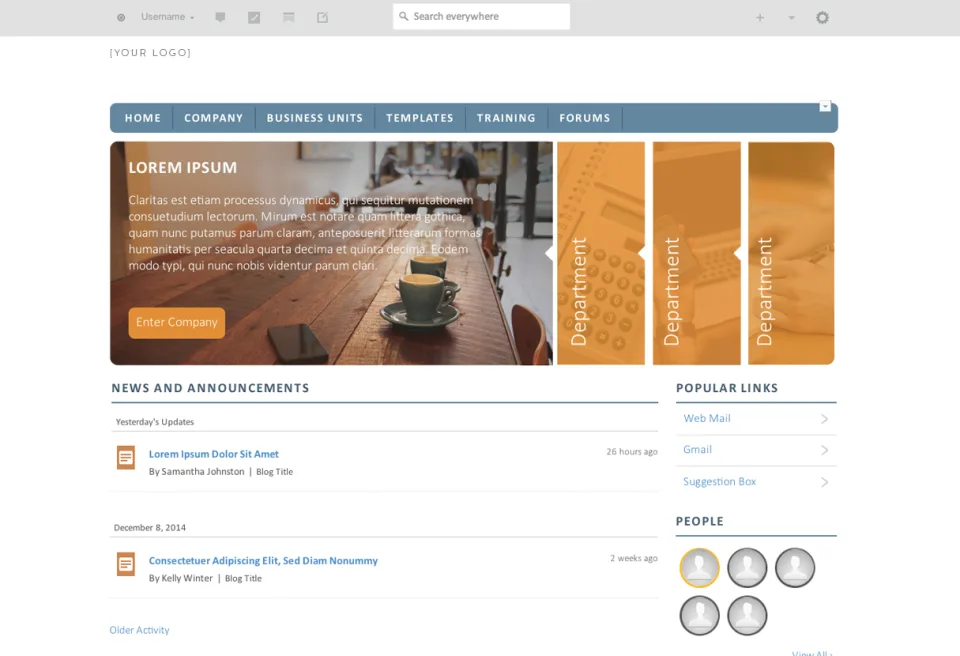Open the Web Mail link
This screenshot has height=656, width=960.
click(707, 418)
